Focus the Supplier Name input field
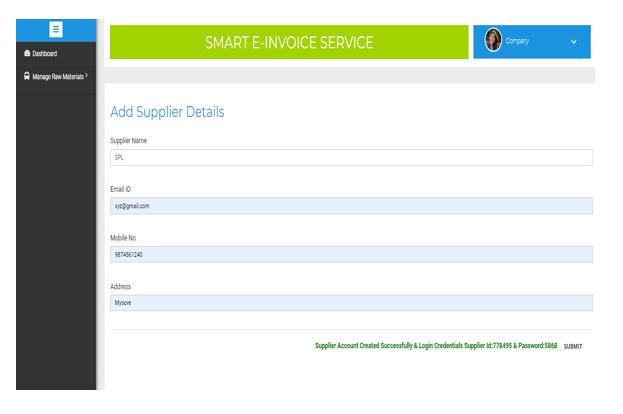The width and height of the screenshot is (623, 414). pyautogui.click(x=351, y=157)
